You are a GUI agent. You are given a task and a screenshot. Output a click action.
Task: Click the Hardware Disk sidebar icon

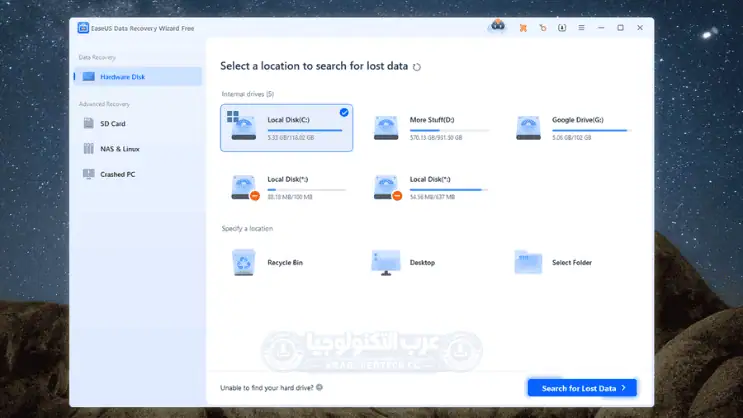(89, 76)
